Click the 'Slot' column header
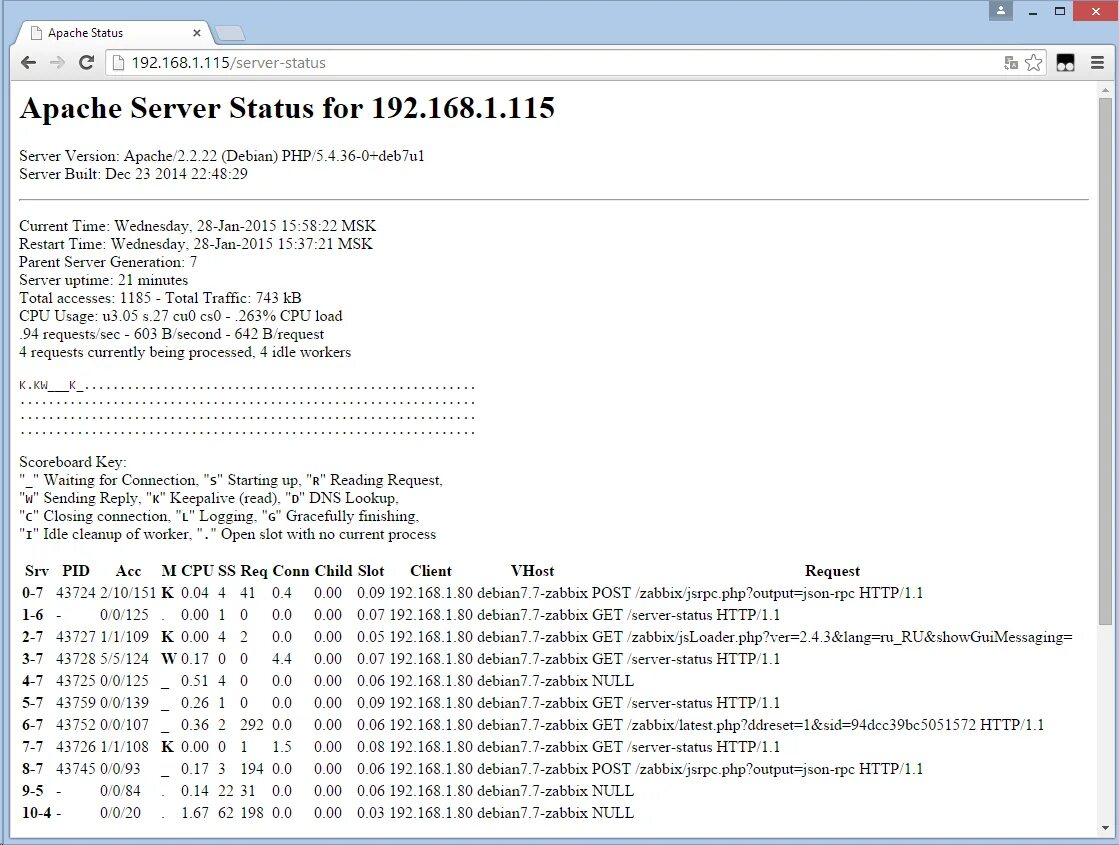The width and height of the screenshot is (1119, 845). (371, 571)
